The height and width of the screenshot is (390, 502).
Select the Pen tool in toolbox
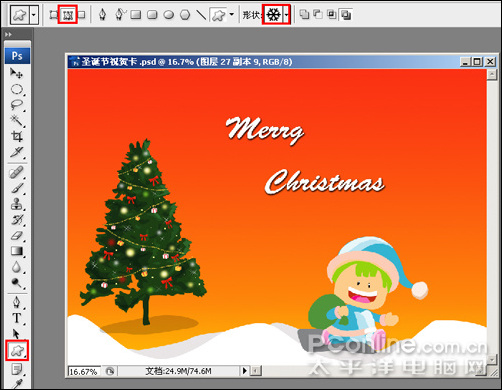17,302
